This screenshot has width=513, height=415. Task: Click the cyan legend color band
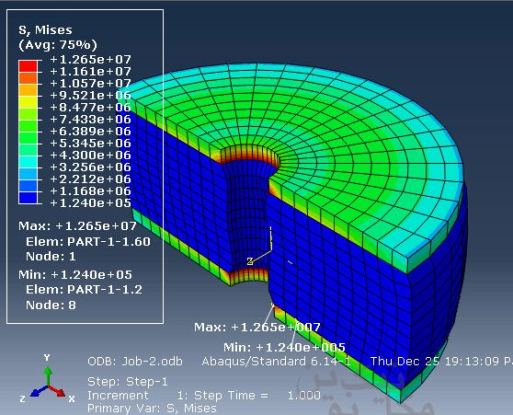pyautogui.click(x=28, y=162)
